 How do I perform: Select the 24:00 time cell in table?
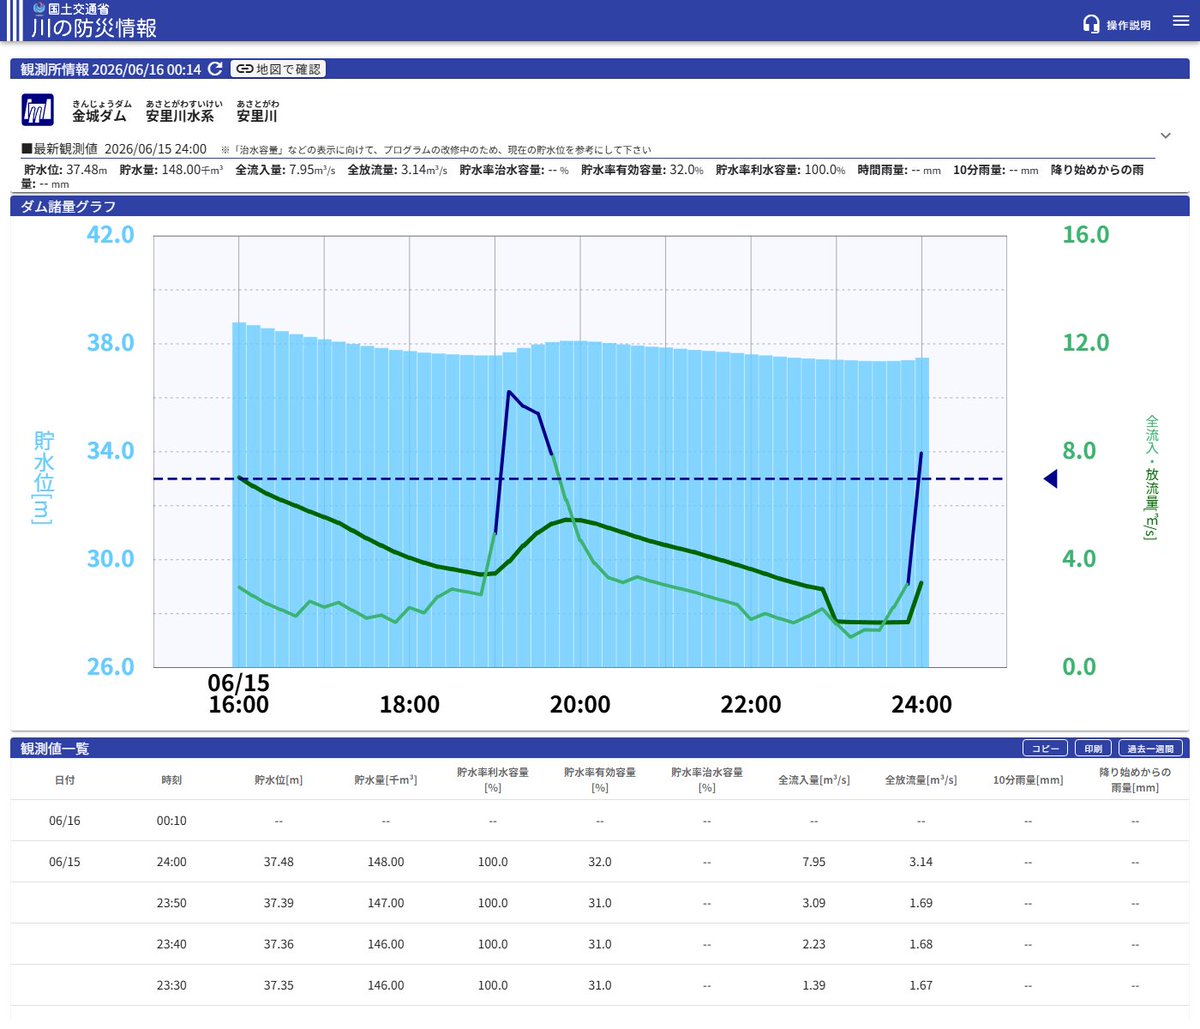171,862
